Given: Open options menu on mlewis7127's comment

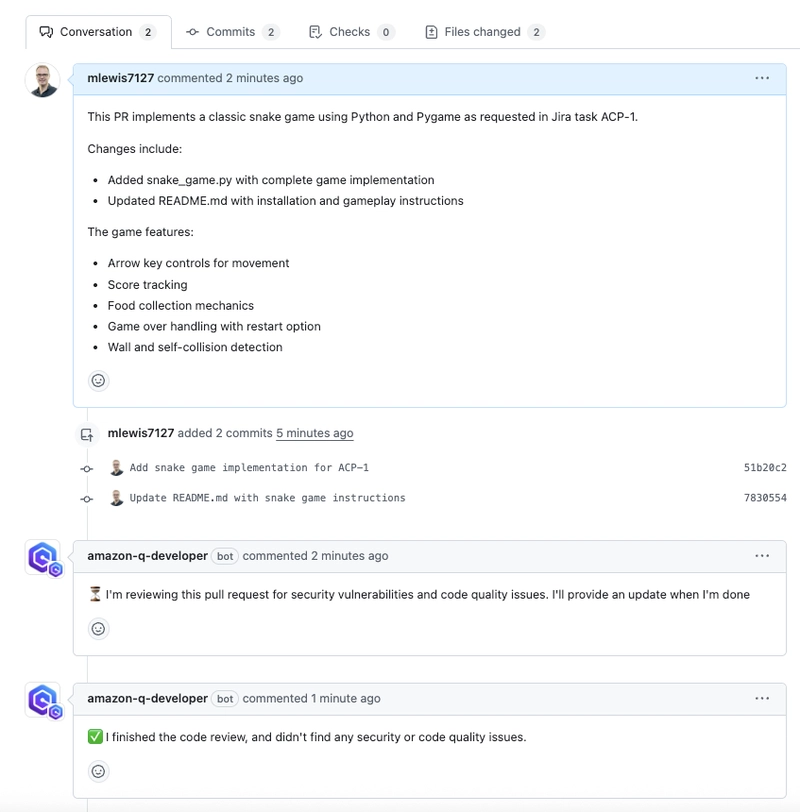Looking at the screenshot, I should coord(762,78).
